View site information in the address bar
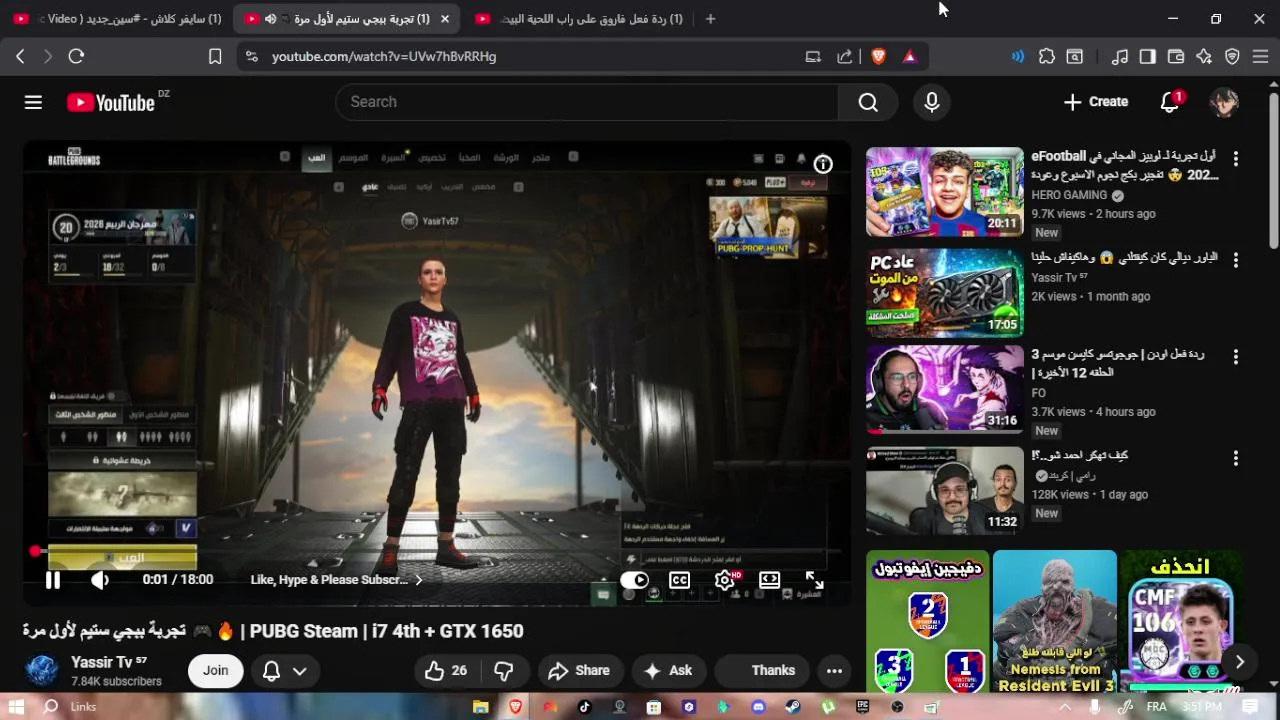 pyautogui.click(x=251, y=57)
